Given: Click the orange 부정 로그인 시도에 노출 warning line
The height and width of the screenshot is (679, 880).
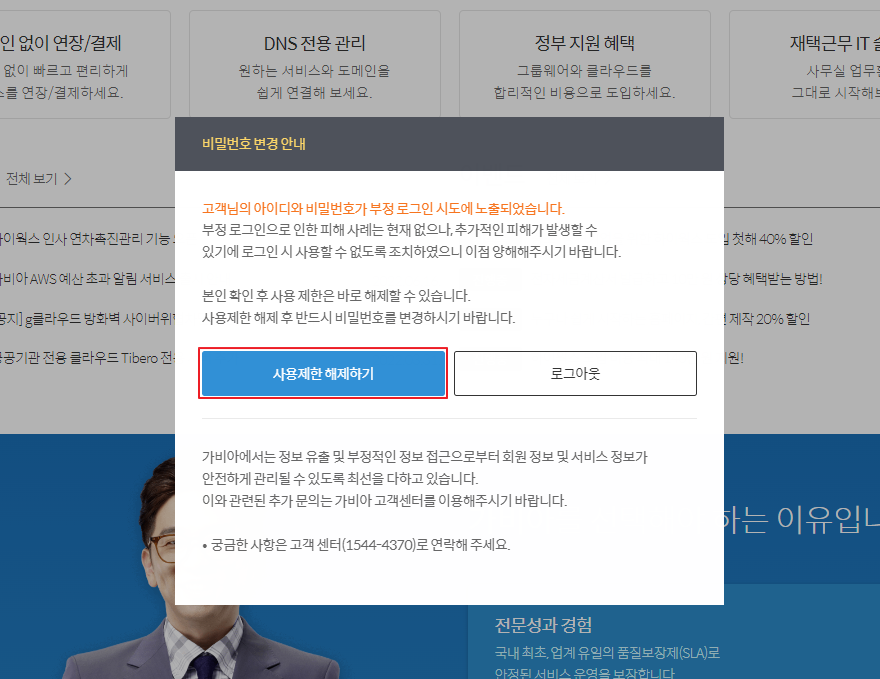Looking at the screenshot, I should pos(383,209).
